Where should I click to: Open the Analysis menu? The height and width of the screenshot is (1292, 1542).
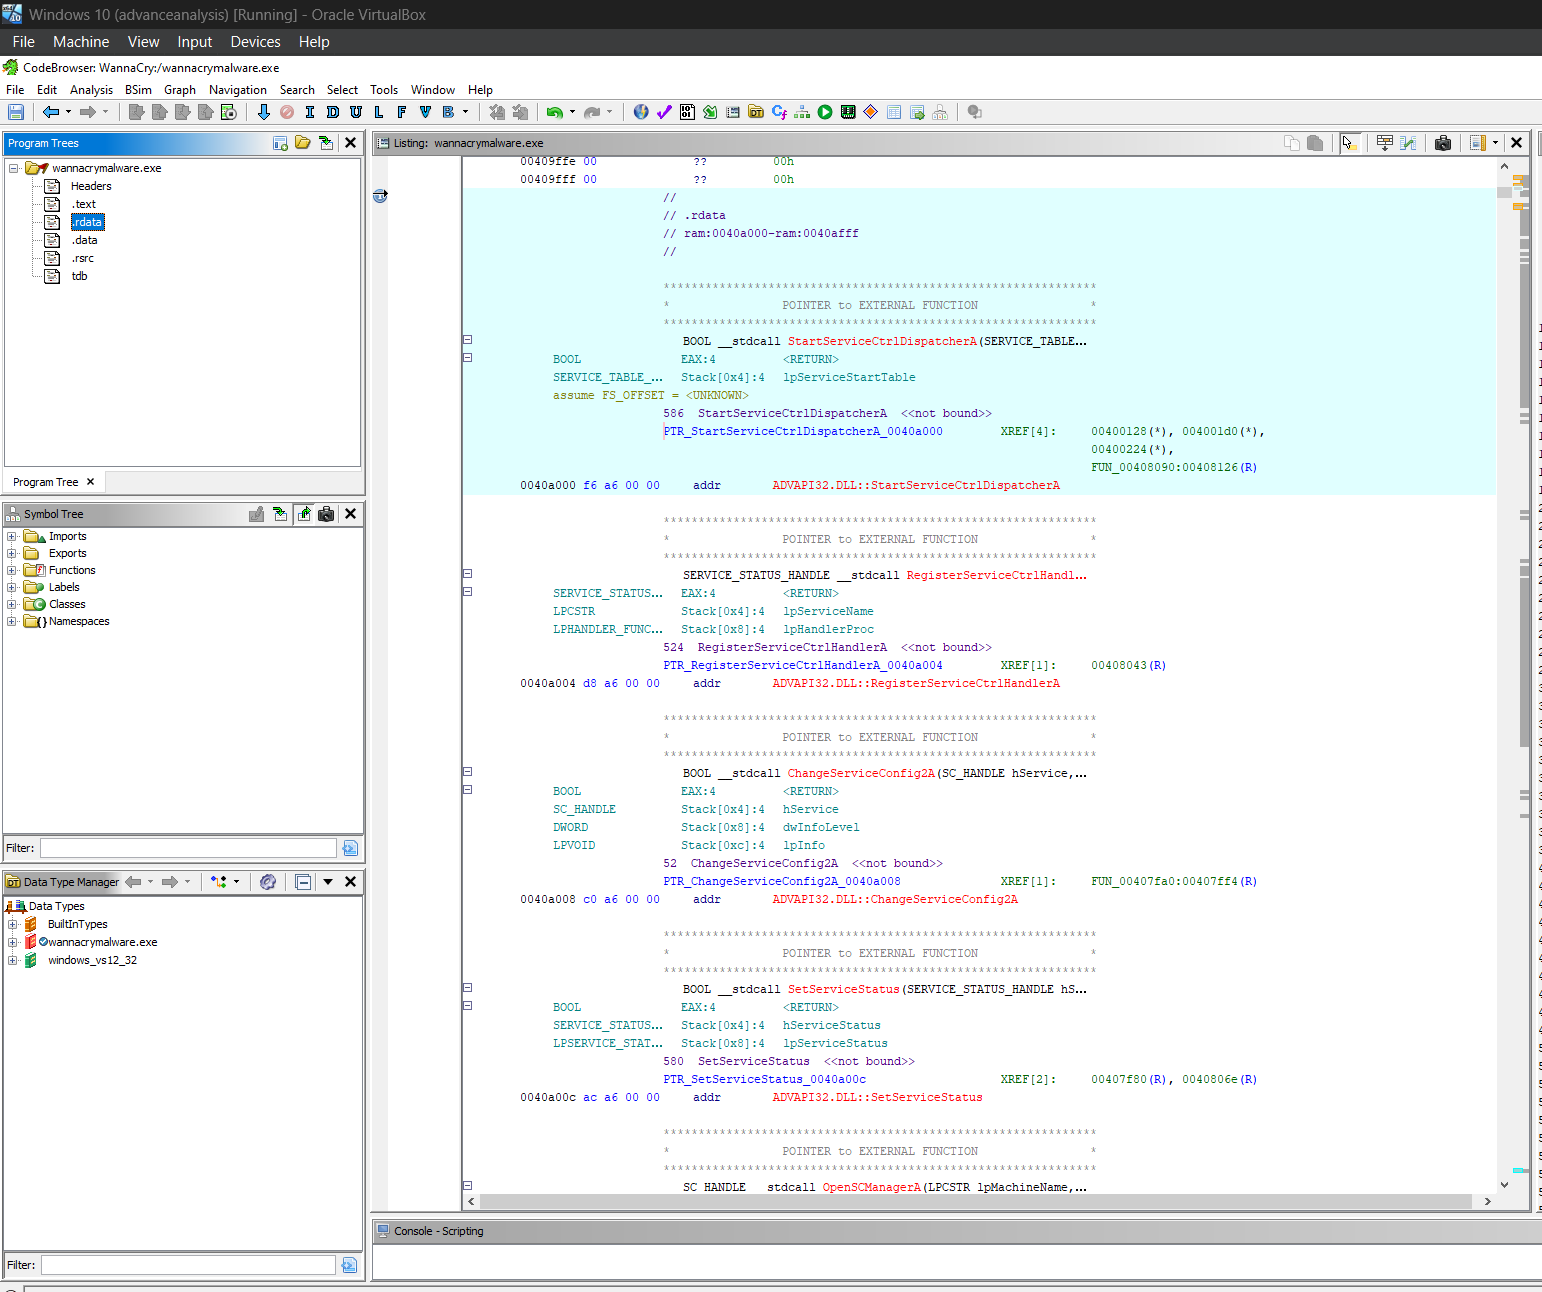pos(91,90)
